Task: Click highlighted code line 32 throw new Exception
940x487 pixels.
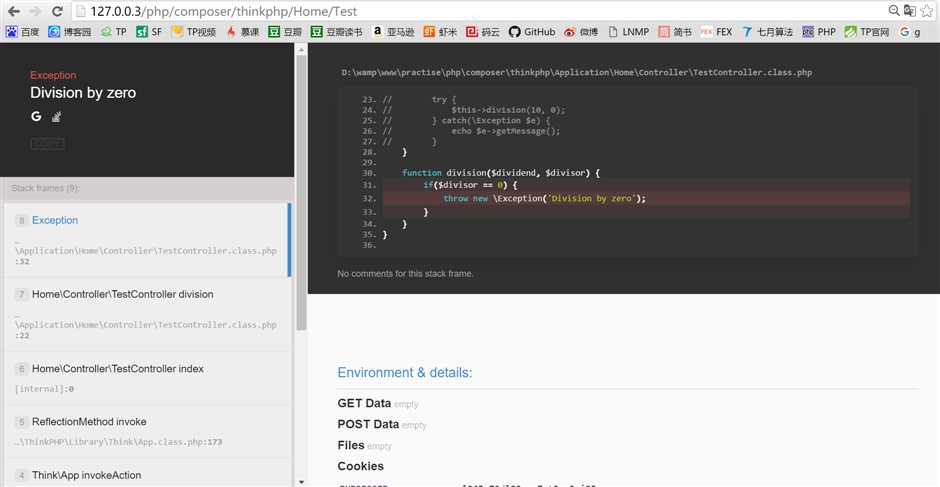Action: (x=646, y=199)
